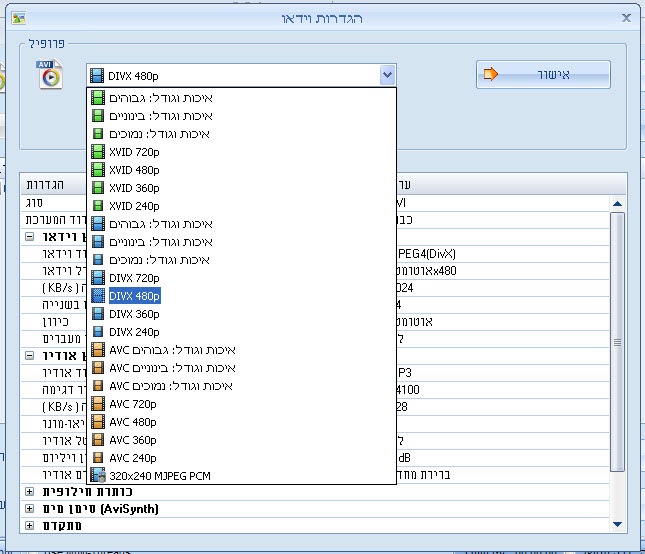This screenshot has width=645, height=554.
Task: Expand the סימן מים (AviSynth) section
Action: tap(29, 509)
